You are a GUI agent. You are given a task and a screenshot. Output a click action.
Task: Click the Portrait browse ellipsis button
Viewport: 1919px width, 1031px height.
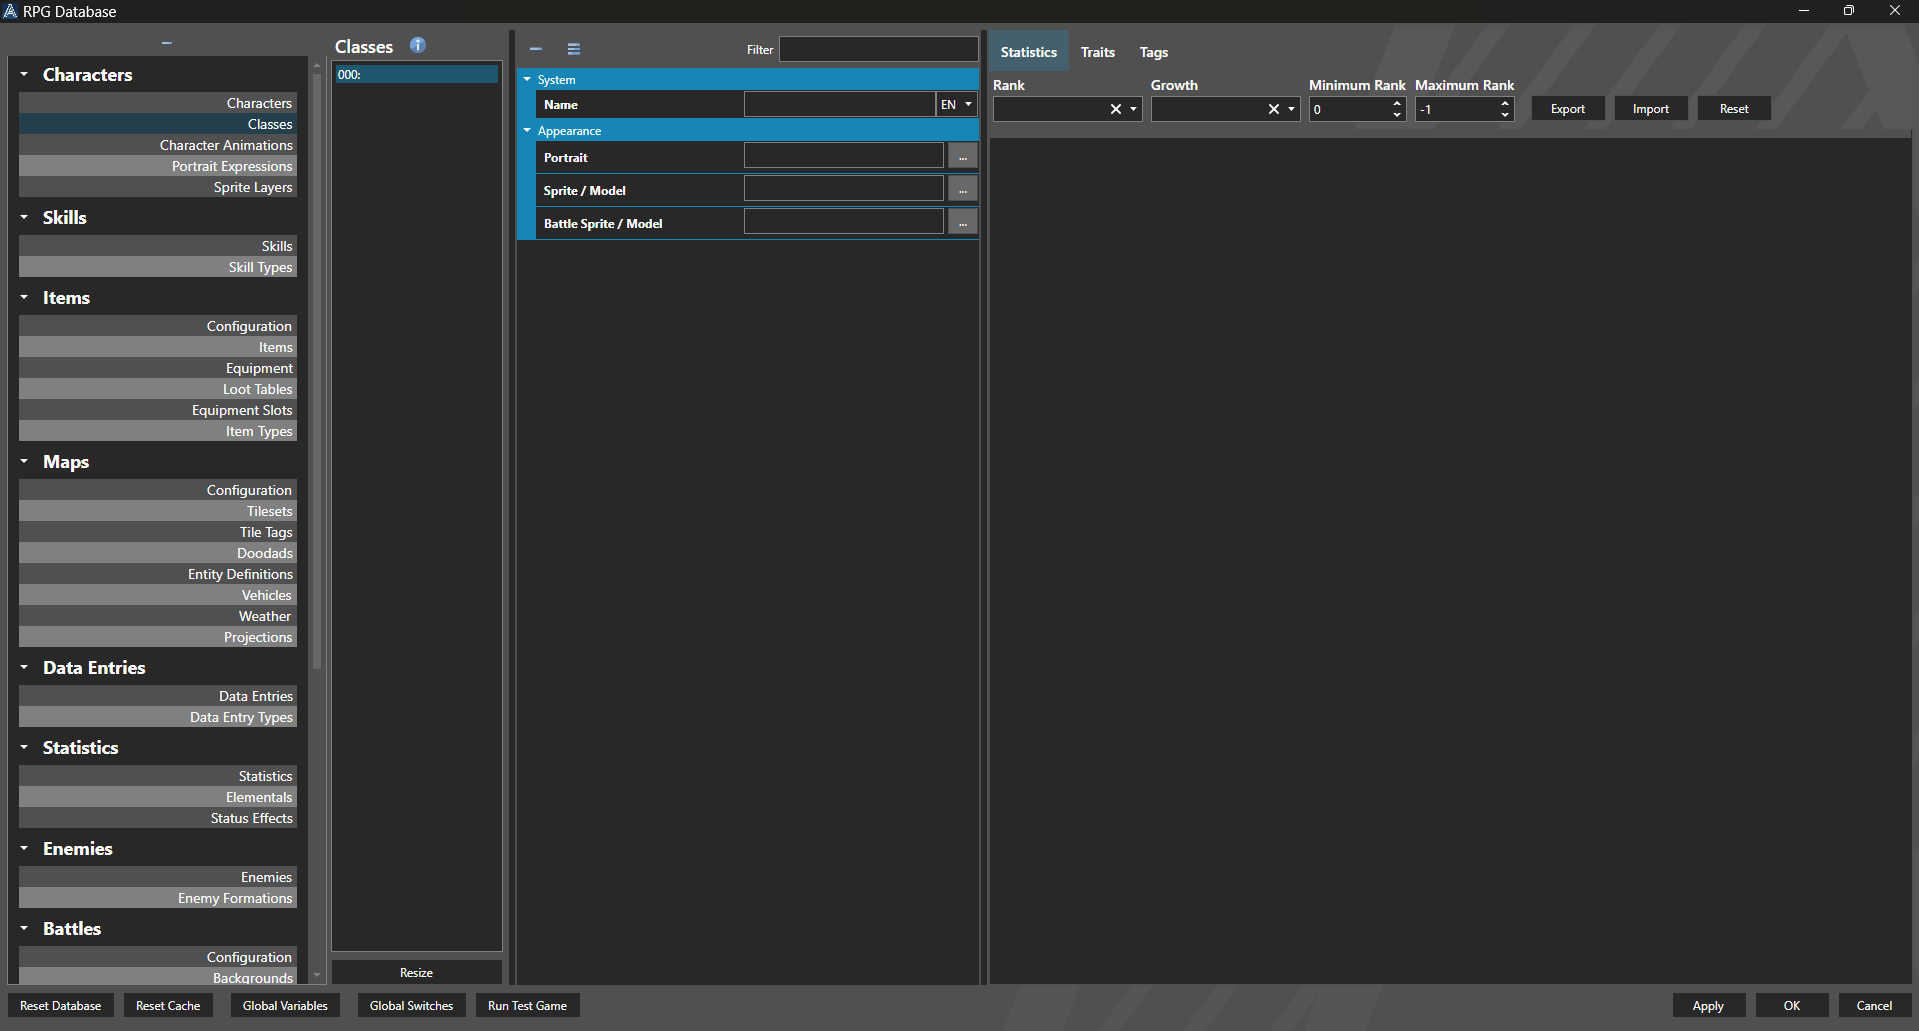pyautogui.click(x=962, y=157)
